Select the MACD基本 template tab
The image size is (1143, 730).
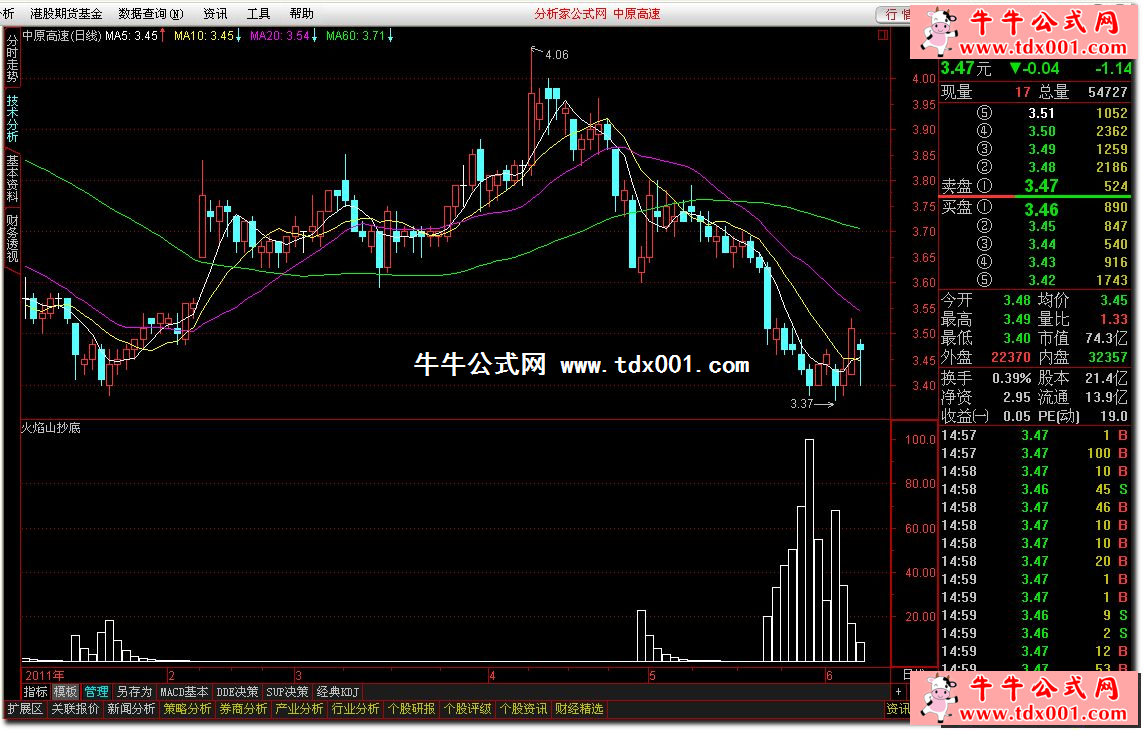tap(185, 691)
